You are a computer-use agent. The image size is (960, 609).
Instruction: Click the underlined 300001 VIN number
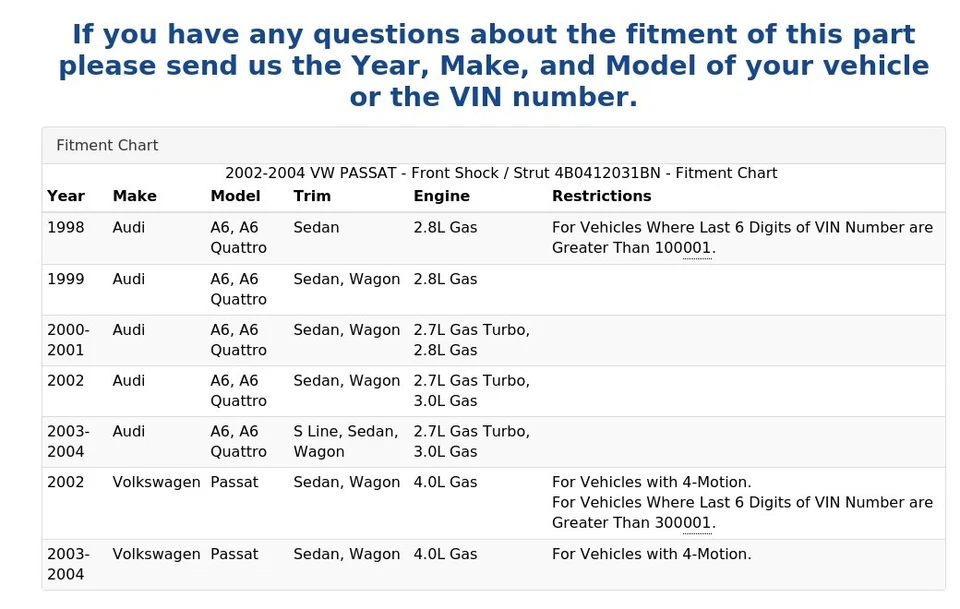(684, 523)
